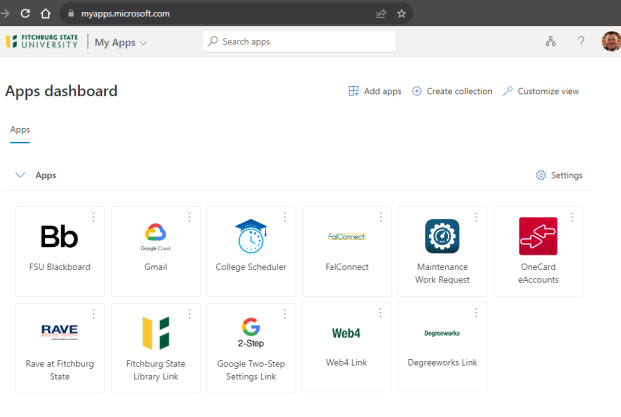Screen dimensions: 621x417
Task: Click the "Degreeworks Link" label
Action: point(442,362)
